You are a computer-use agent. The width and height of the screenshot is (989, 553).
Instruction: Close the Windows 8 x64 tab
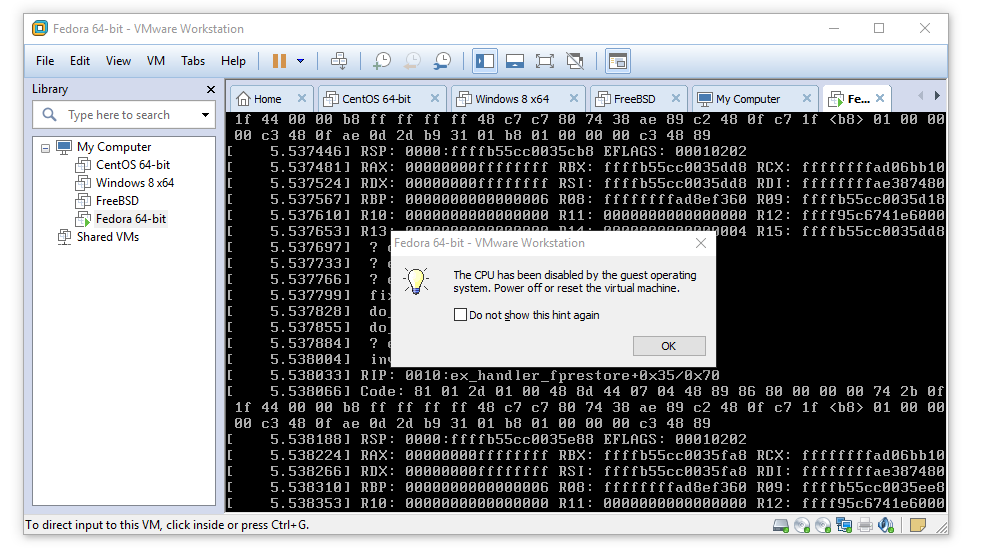pyautogui.click(x=573, y=98)
